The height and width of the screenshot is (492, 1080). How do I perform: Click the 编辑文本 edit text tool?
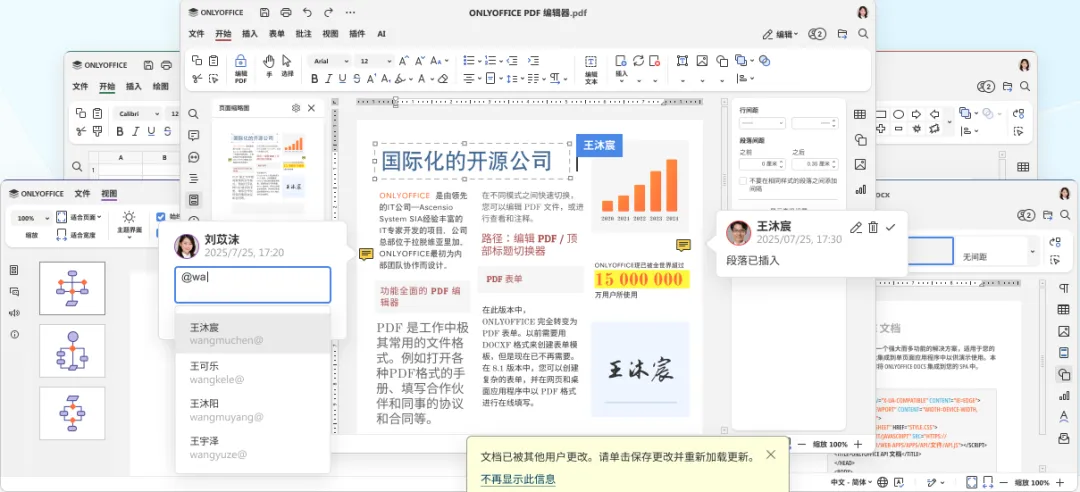(591, 69)
